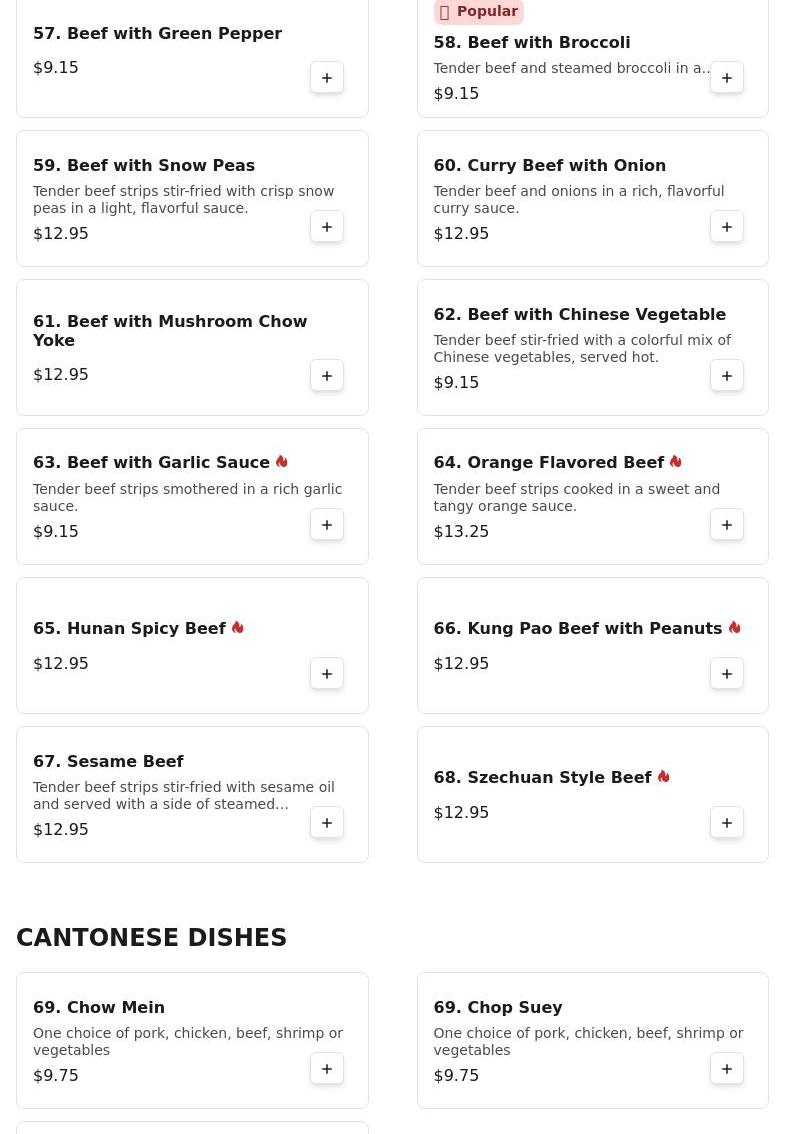Add Orange Flavored Beef to cart
785x1134 pixels.
coord(727,525)
